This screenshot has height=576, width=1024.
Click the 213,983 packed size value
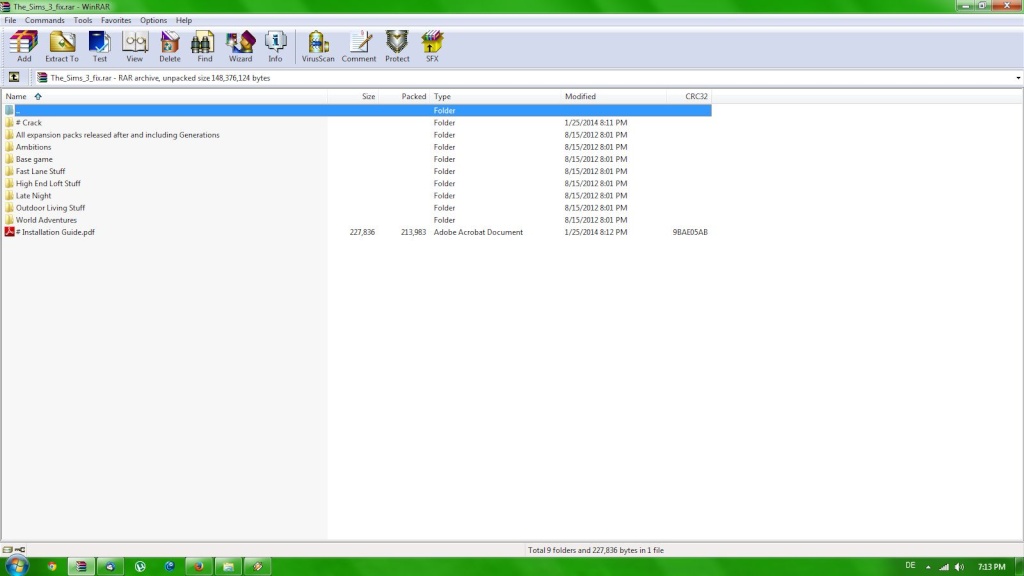tap(413, 232)
